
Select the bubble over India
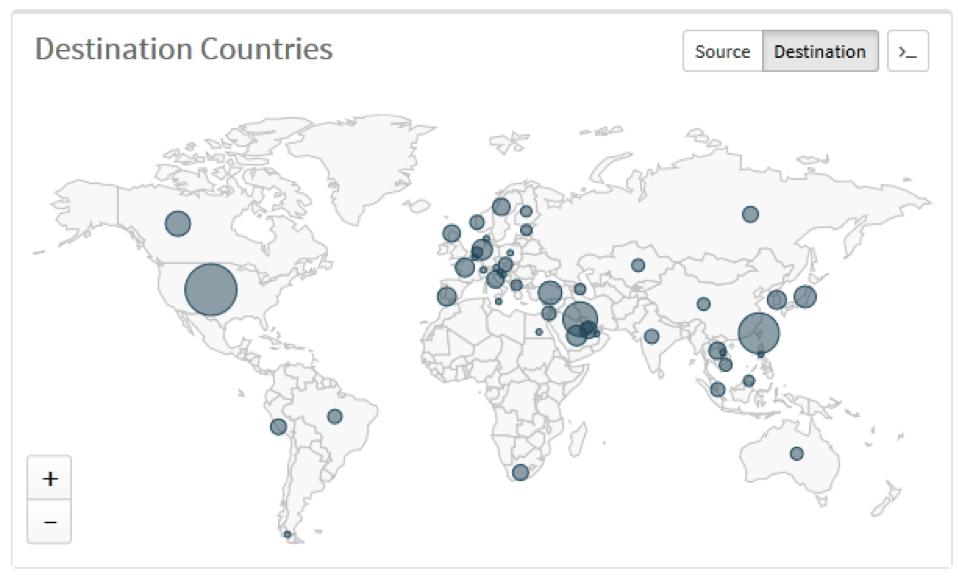point(652,336)
